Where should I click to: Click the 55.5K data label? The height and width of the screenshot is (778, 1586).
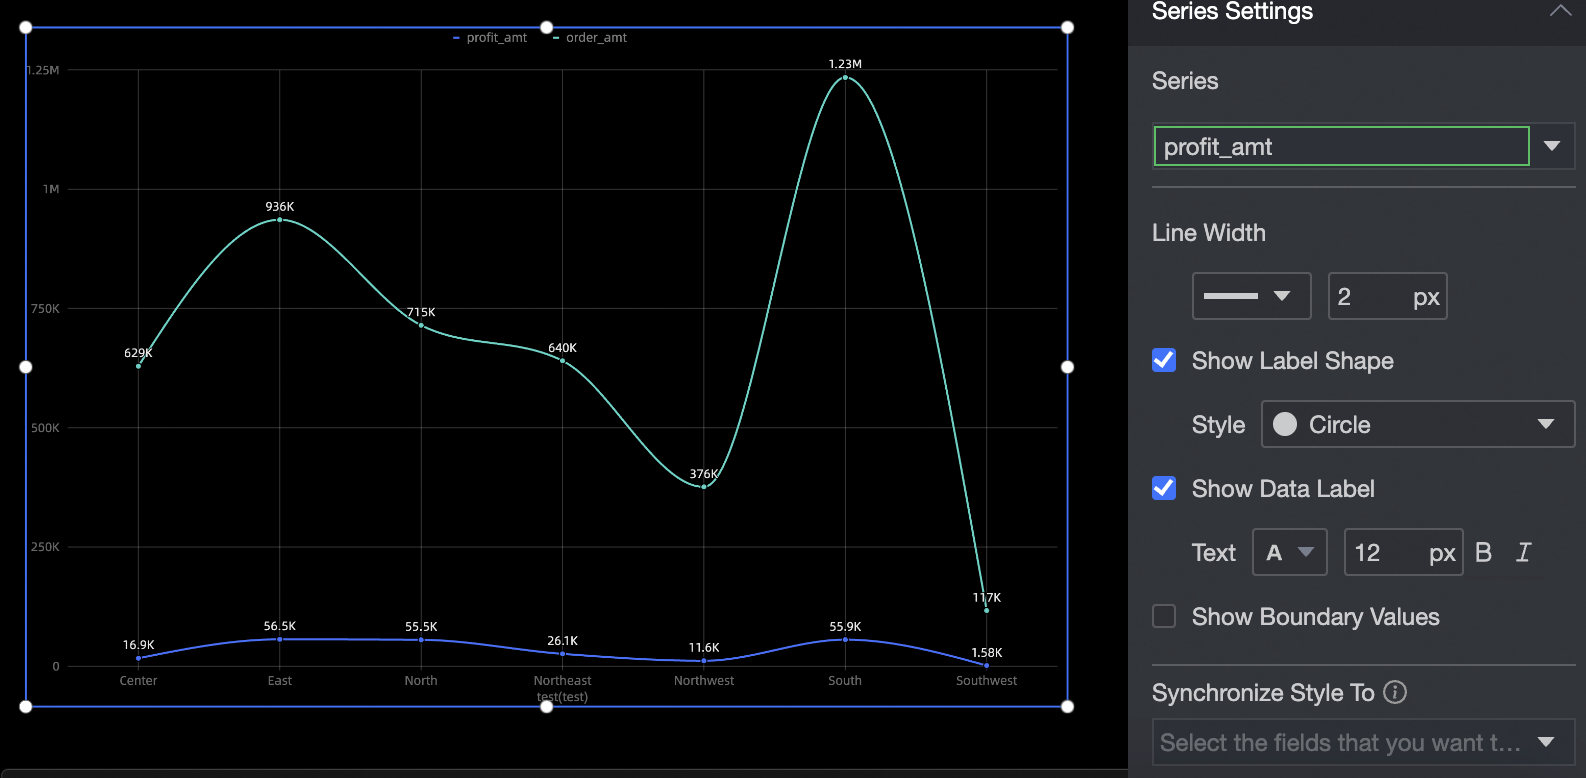click(x=421, y=627)
